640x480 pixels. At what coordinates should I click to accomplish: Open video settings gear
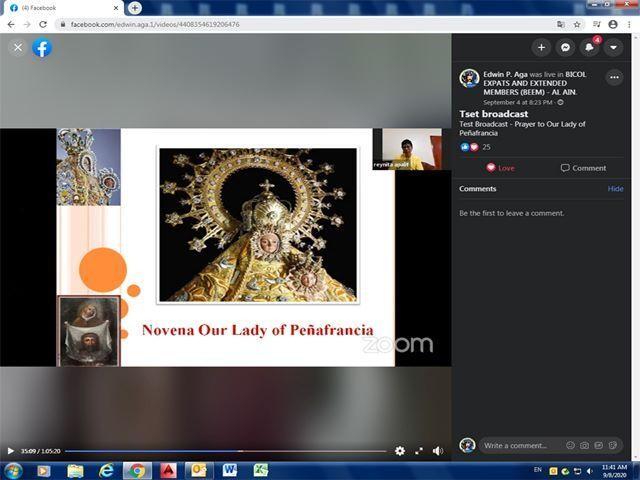[x=400, y=451]
